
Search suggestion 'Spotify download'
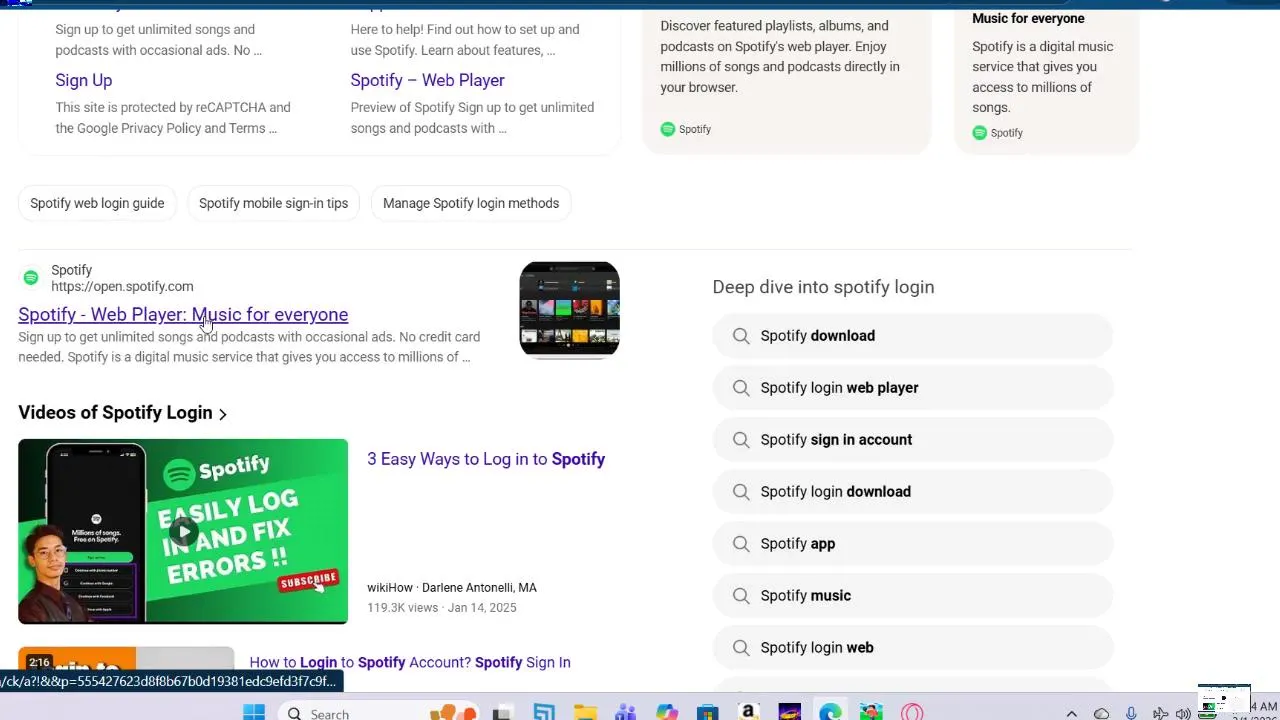[x=913, y=336]
